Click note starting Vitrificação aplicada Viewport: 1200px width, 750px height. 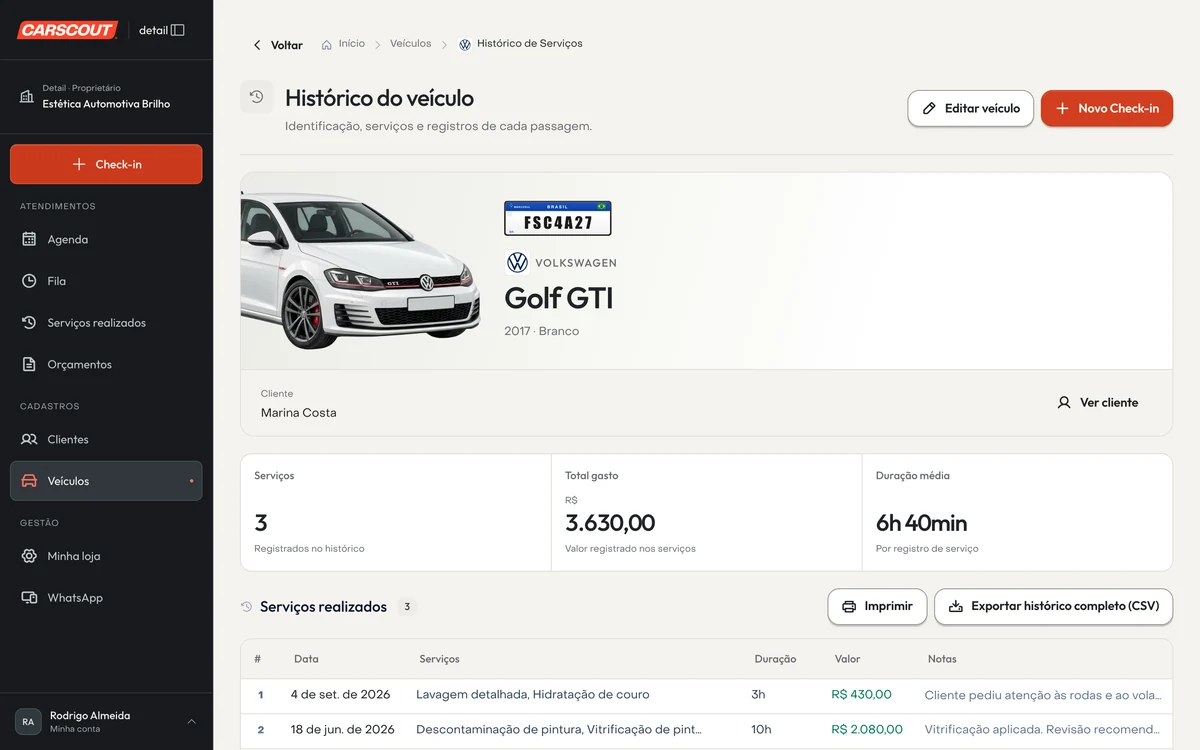coord(1042,729)
